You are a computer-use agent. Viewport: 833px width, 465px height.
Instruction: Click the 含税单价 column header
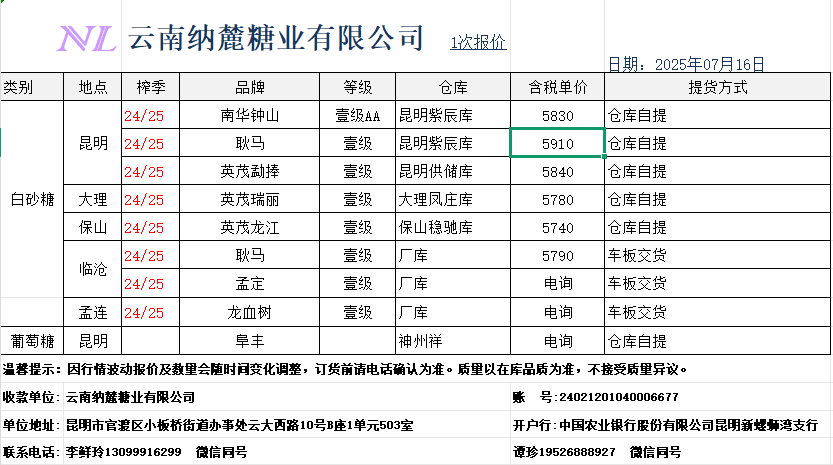557,87
